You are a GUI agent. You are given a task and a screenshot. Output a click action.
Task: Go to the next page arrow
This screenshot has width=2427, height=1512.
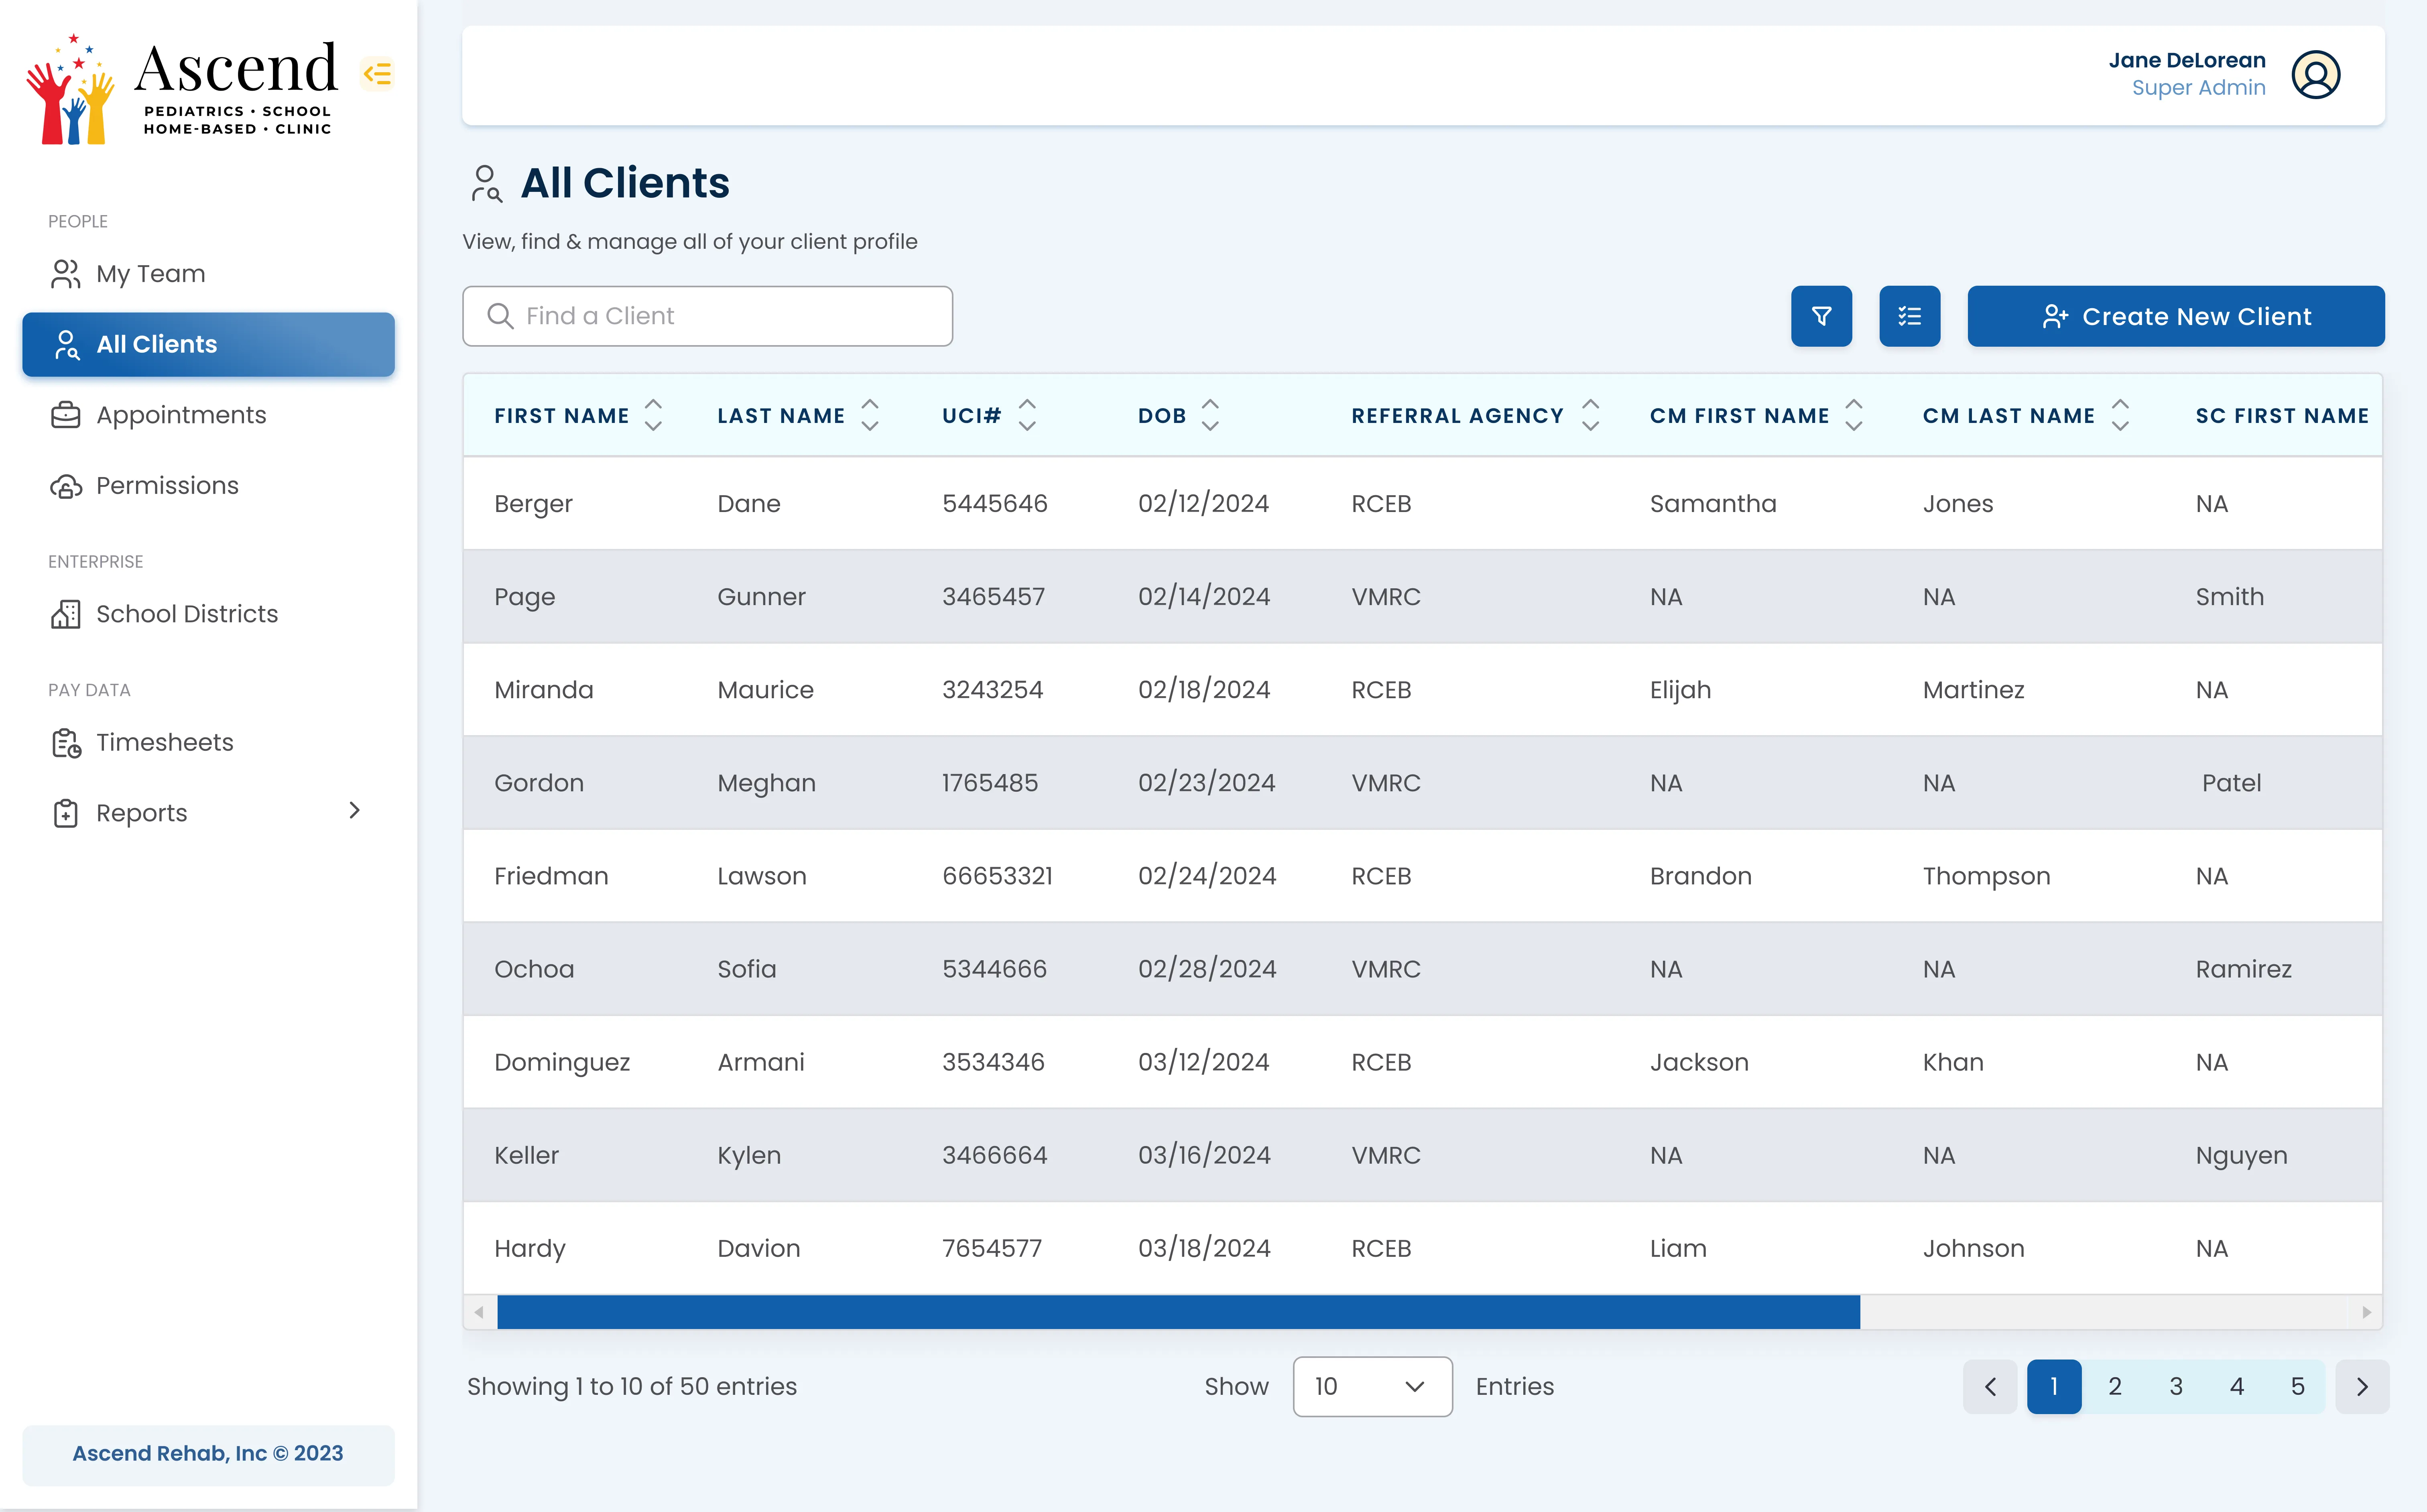pyautogui.click(x=2362, y=1386)
